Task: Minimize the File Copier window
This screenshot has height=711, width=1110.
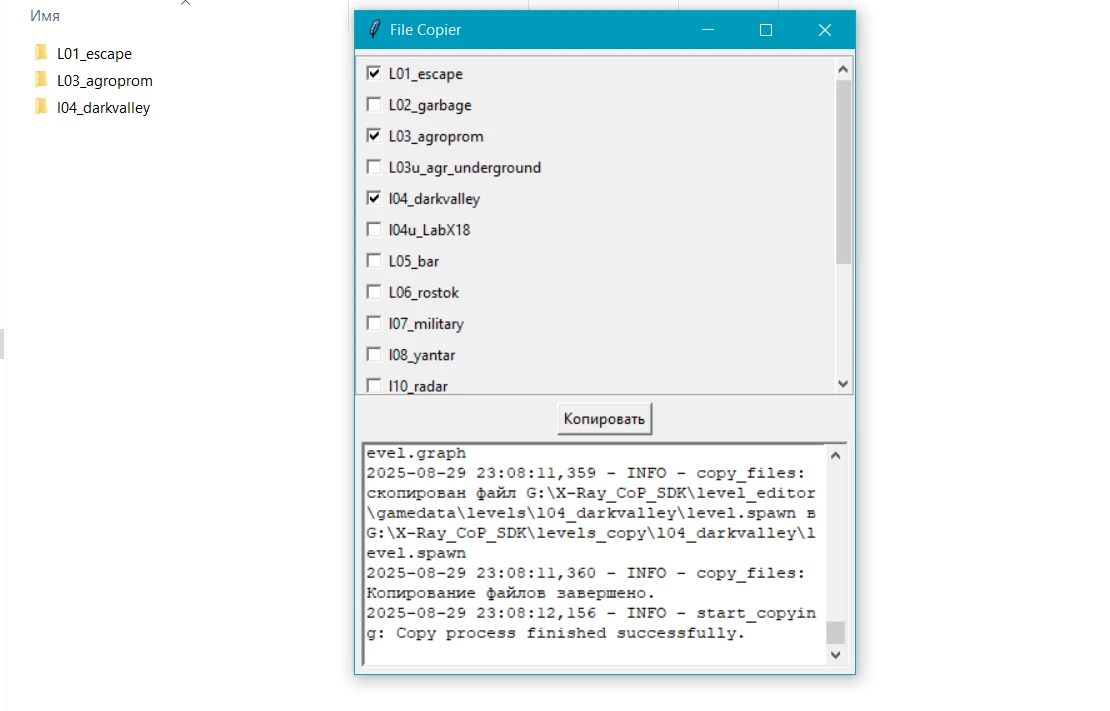Action: (x=708, y=30)
